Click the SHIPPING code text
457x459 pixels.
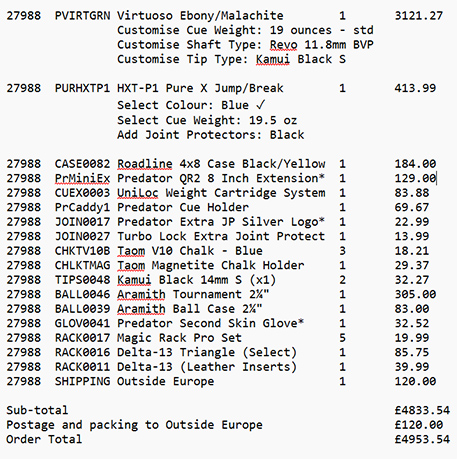[82, 381]
